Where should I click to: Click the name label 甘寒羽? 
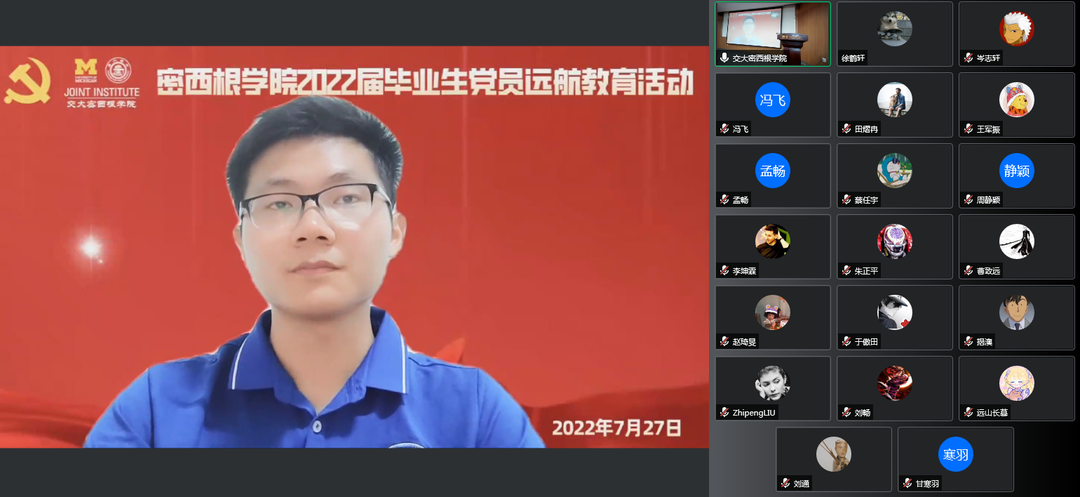point(927,483)
